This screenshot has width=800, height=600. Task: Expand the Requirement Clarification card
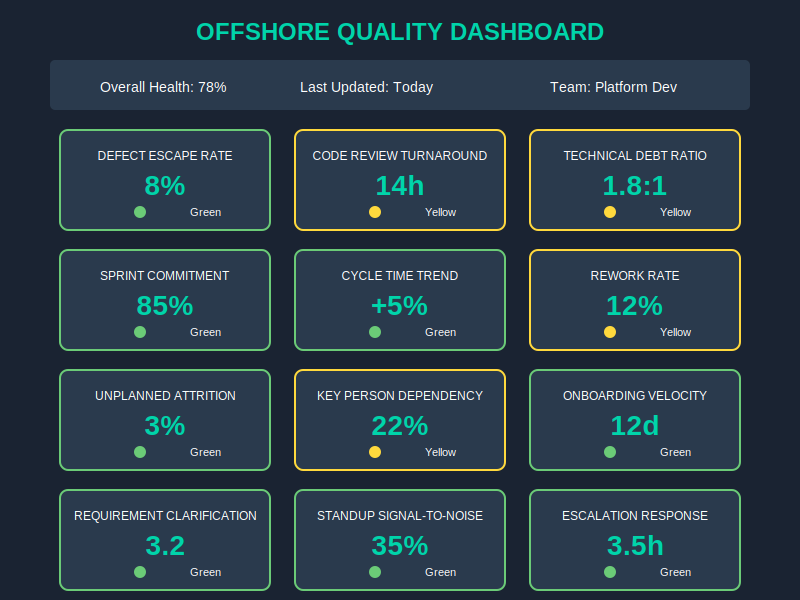click(165, 540)
